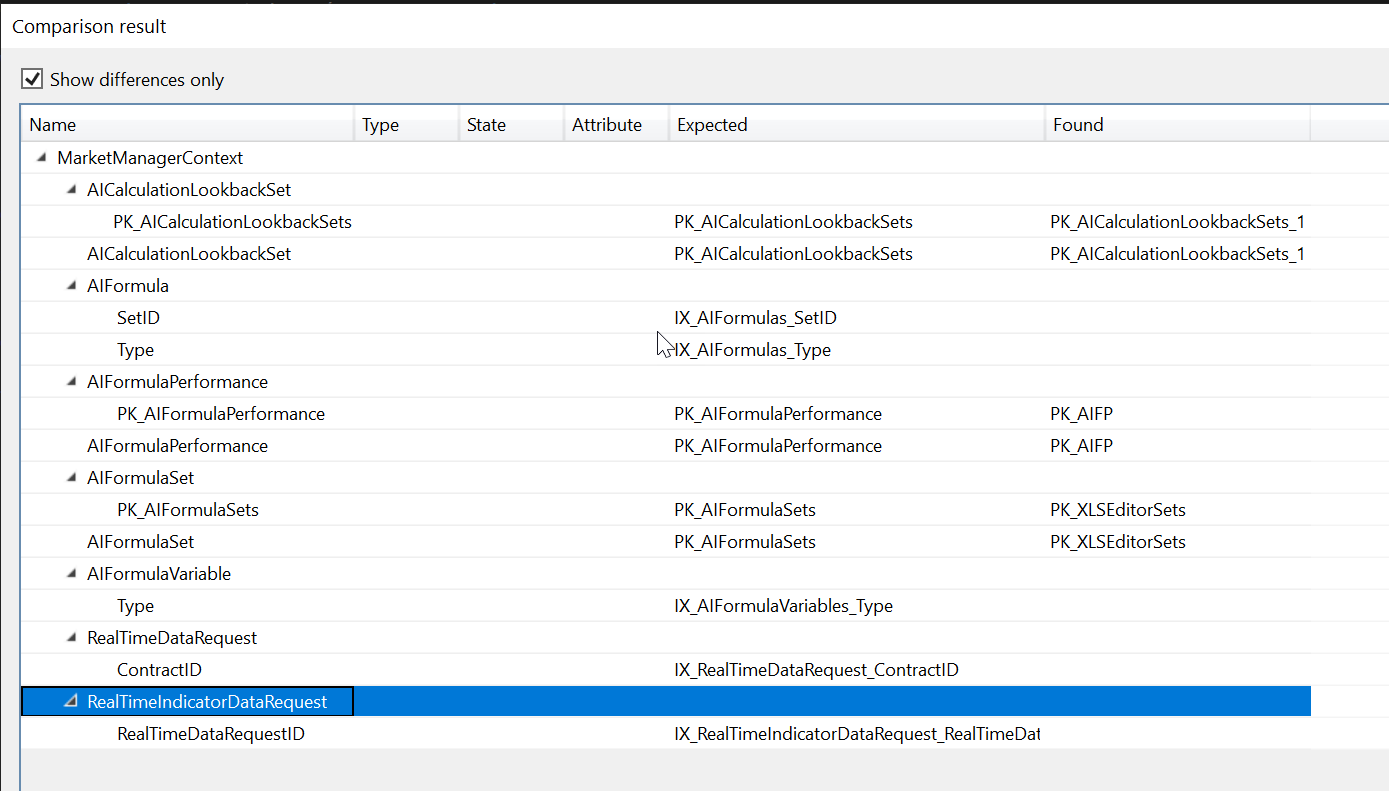Select the PK_AICalculationLookbackSets row

(x=232, y=221)
